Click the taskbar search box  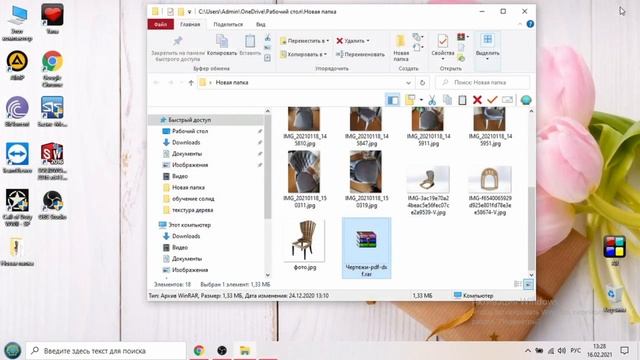coord(106,351)
